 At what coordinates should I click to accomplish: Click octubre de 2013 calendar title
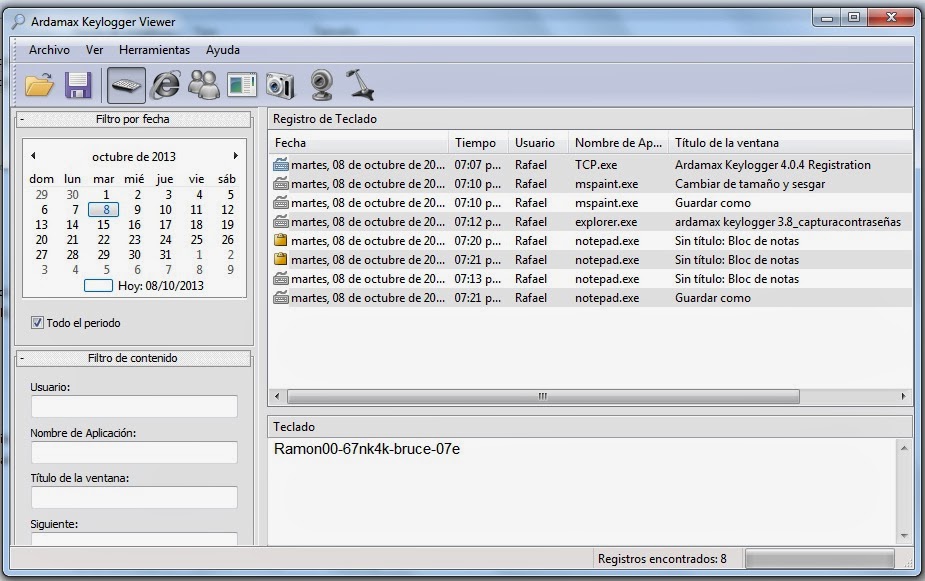click(134, 156)
